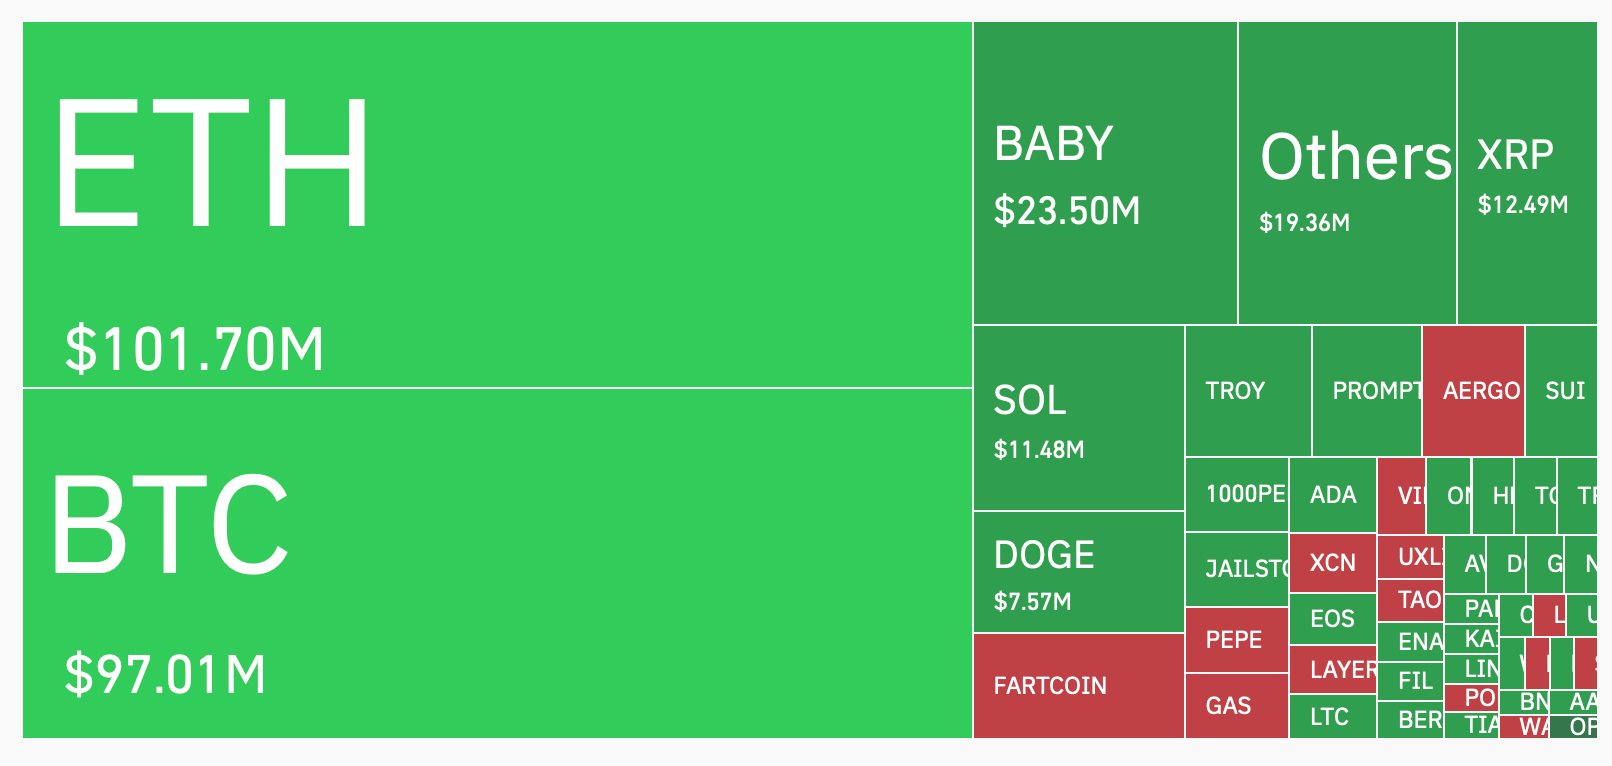Click the Others $19.36M tile

pos(1347,174)
